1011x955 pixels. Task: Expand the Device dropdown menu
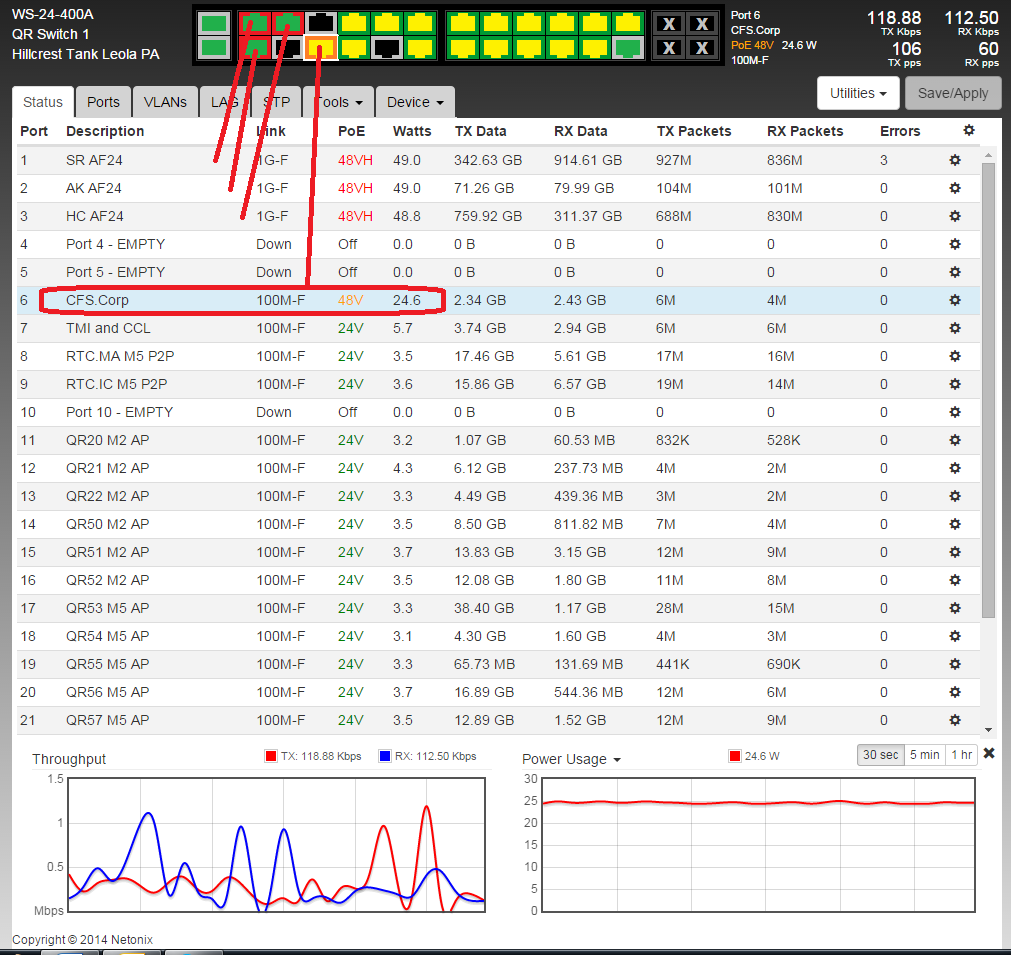pyautogui.click(x=415, y=102)
